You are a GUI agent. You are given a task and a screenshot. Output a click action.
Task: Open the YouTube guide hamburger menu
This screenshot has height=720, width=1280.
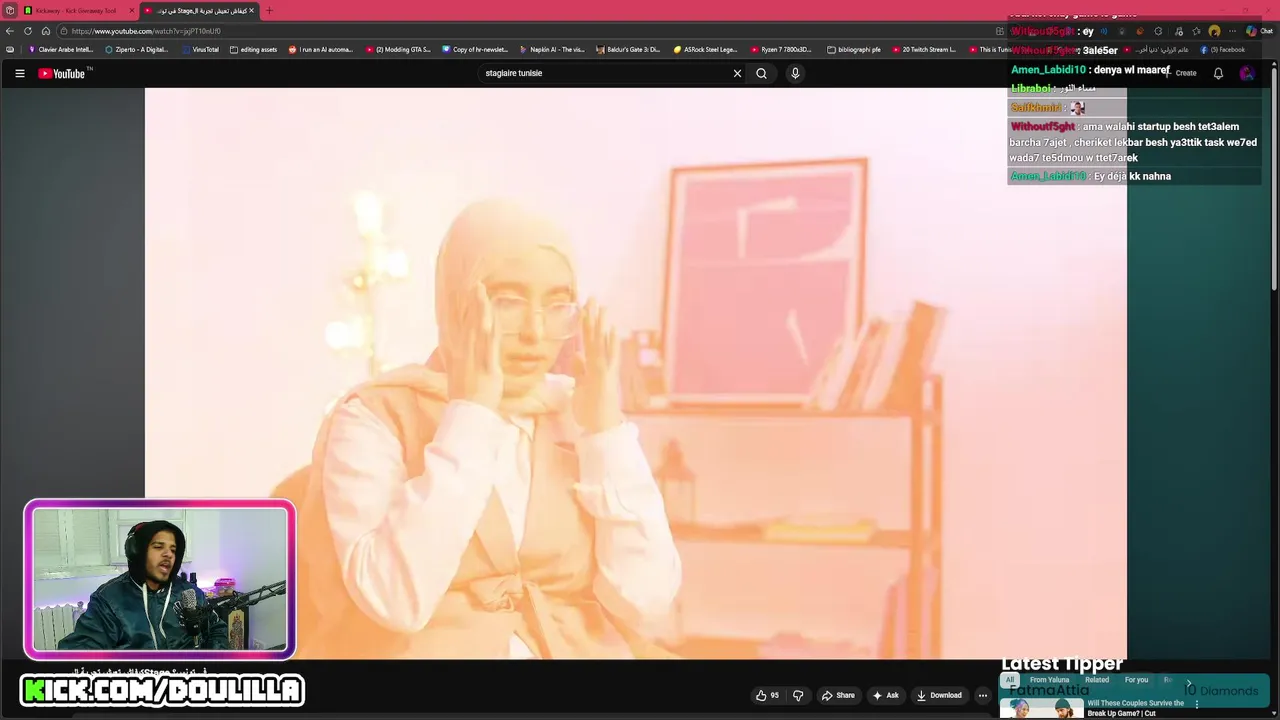point(19,73)
